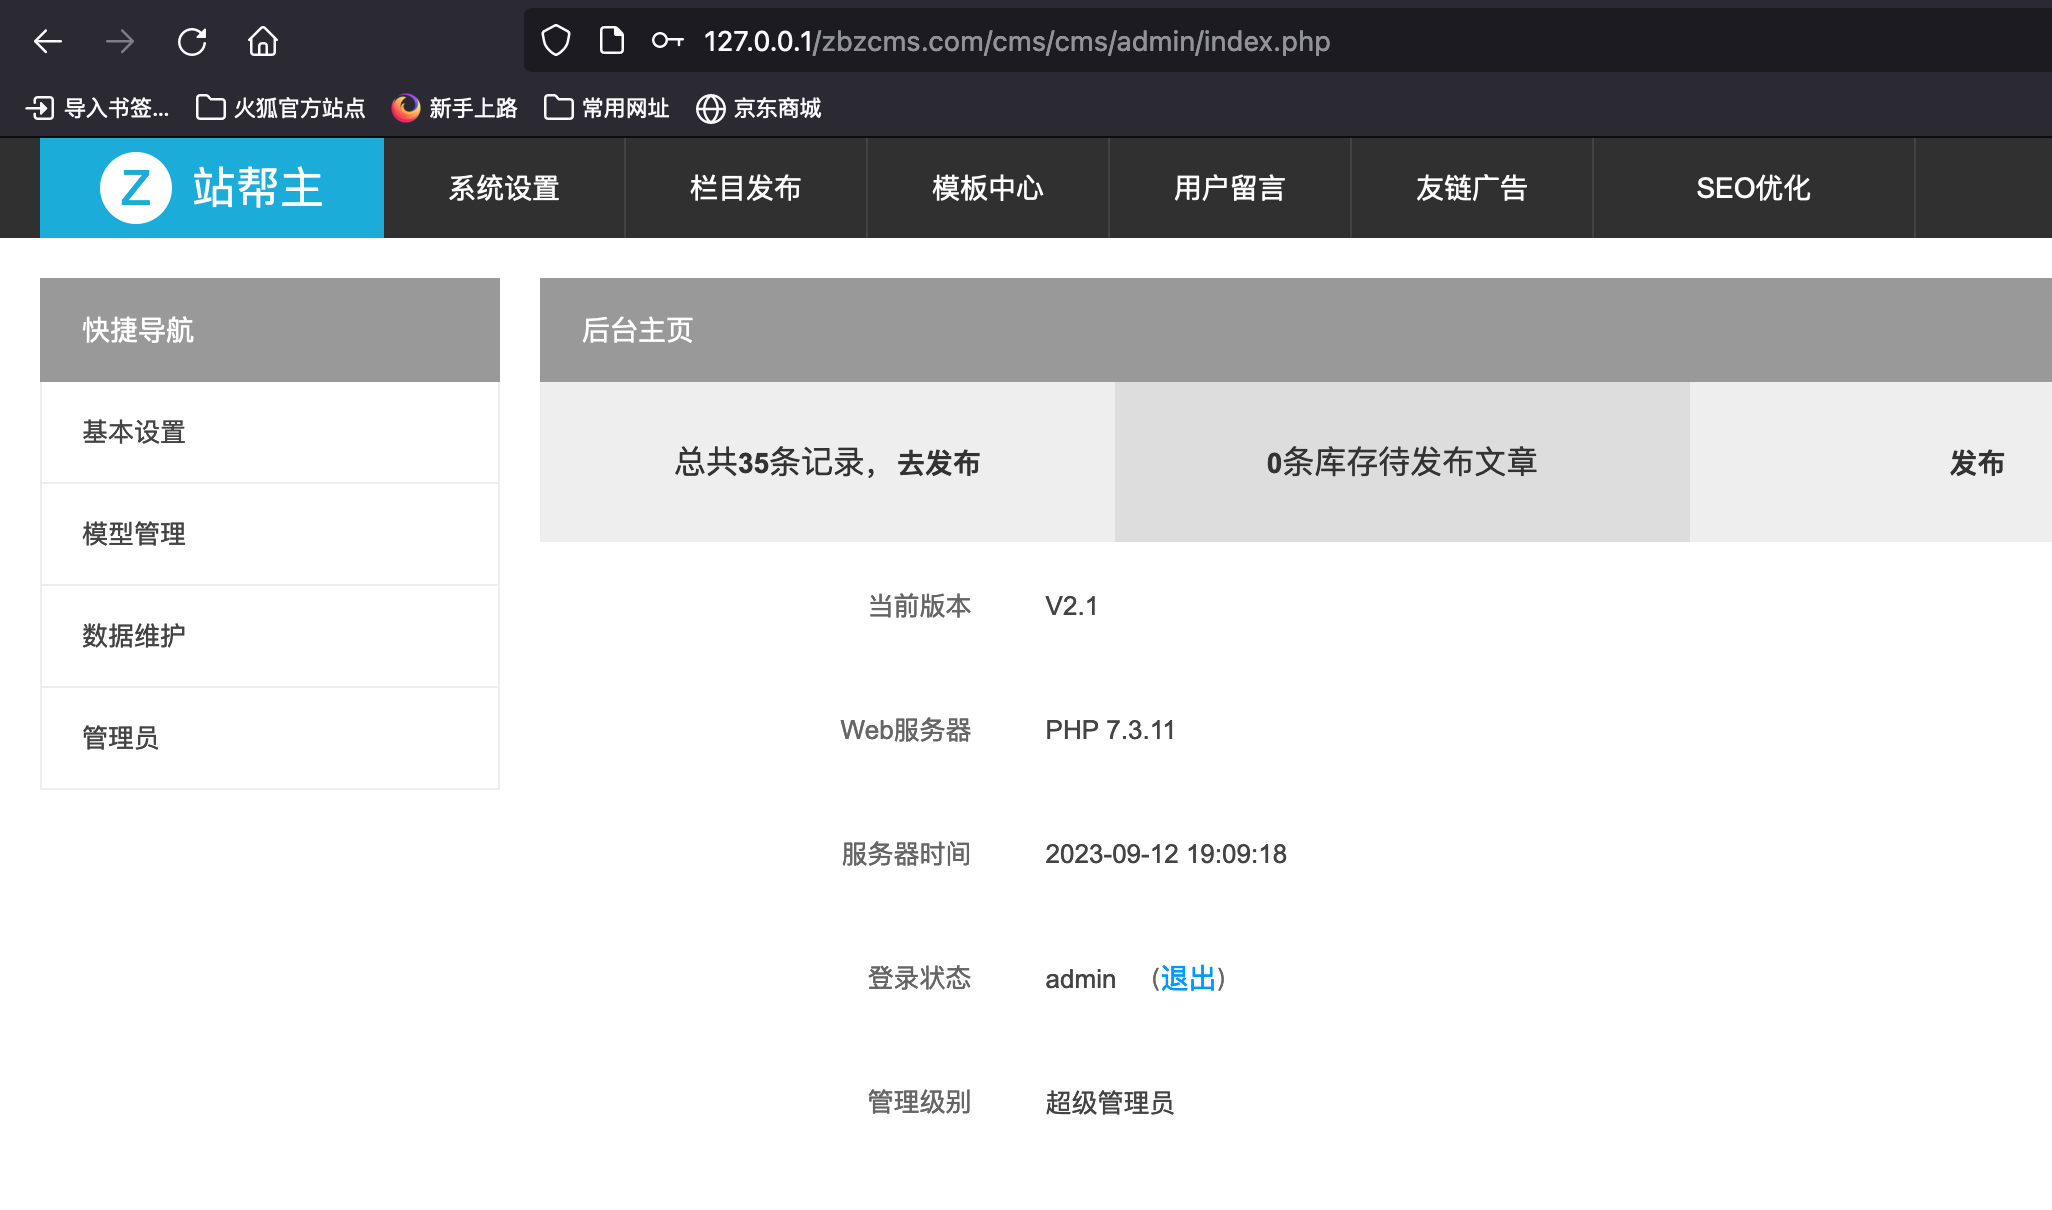Click the browser forward arrow

119,41
